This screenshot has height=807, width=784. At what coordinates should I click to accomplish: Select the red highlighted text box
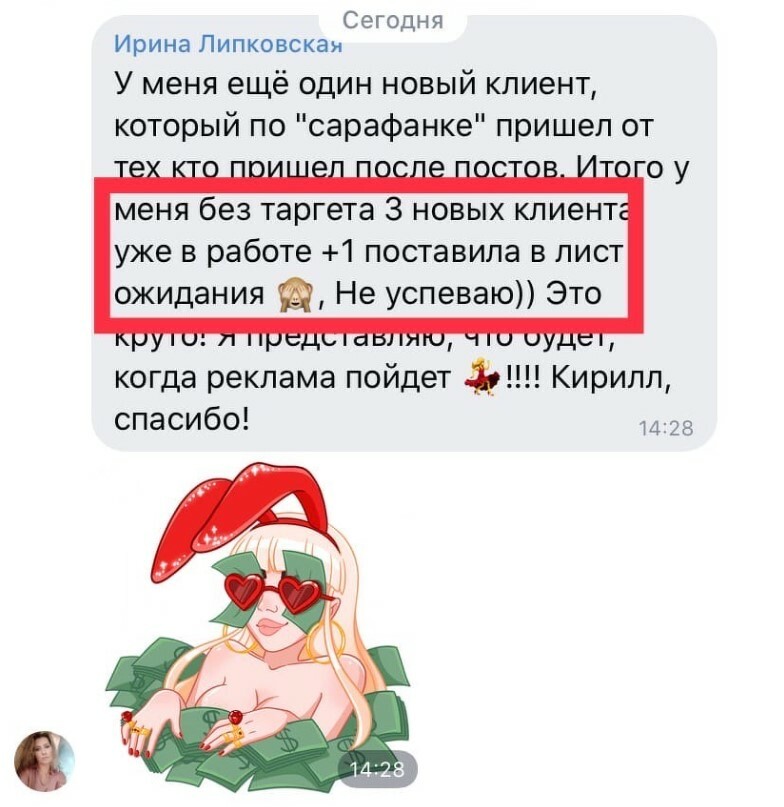click(369, 255)
